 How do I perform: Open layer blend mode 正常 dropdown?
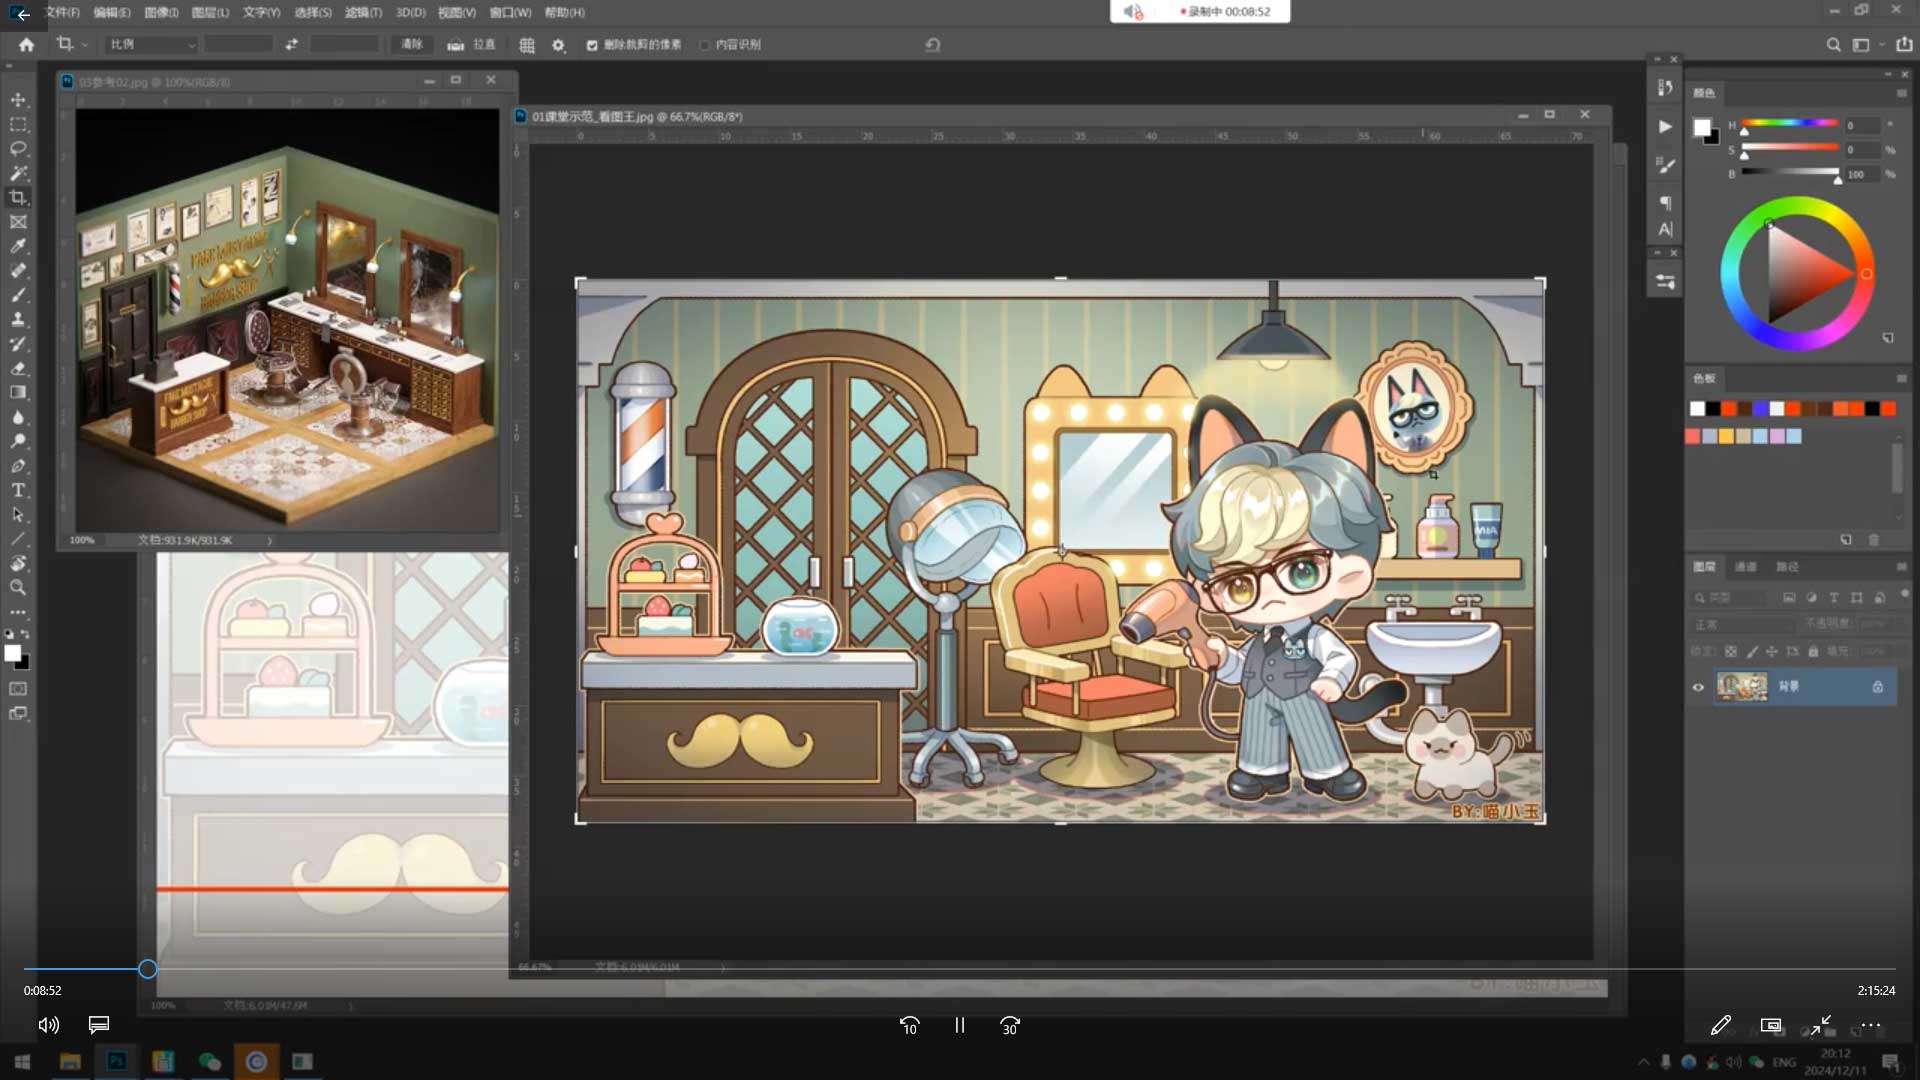click(1743, 624)
